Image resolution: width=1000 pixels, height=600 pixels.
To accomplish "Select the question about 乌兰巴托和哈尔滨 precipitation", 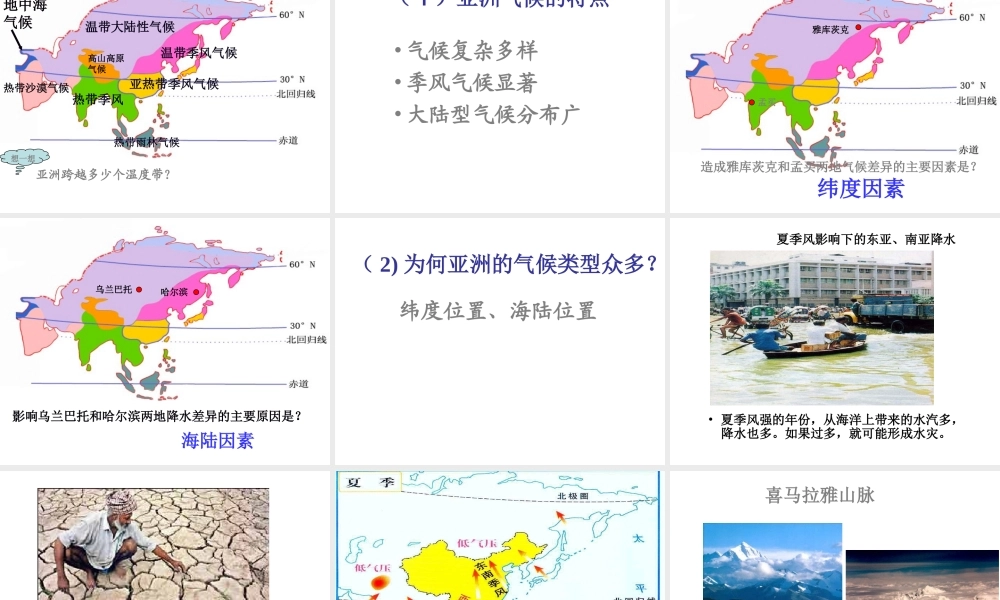I will (x=157, y=416).
